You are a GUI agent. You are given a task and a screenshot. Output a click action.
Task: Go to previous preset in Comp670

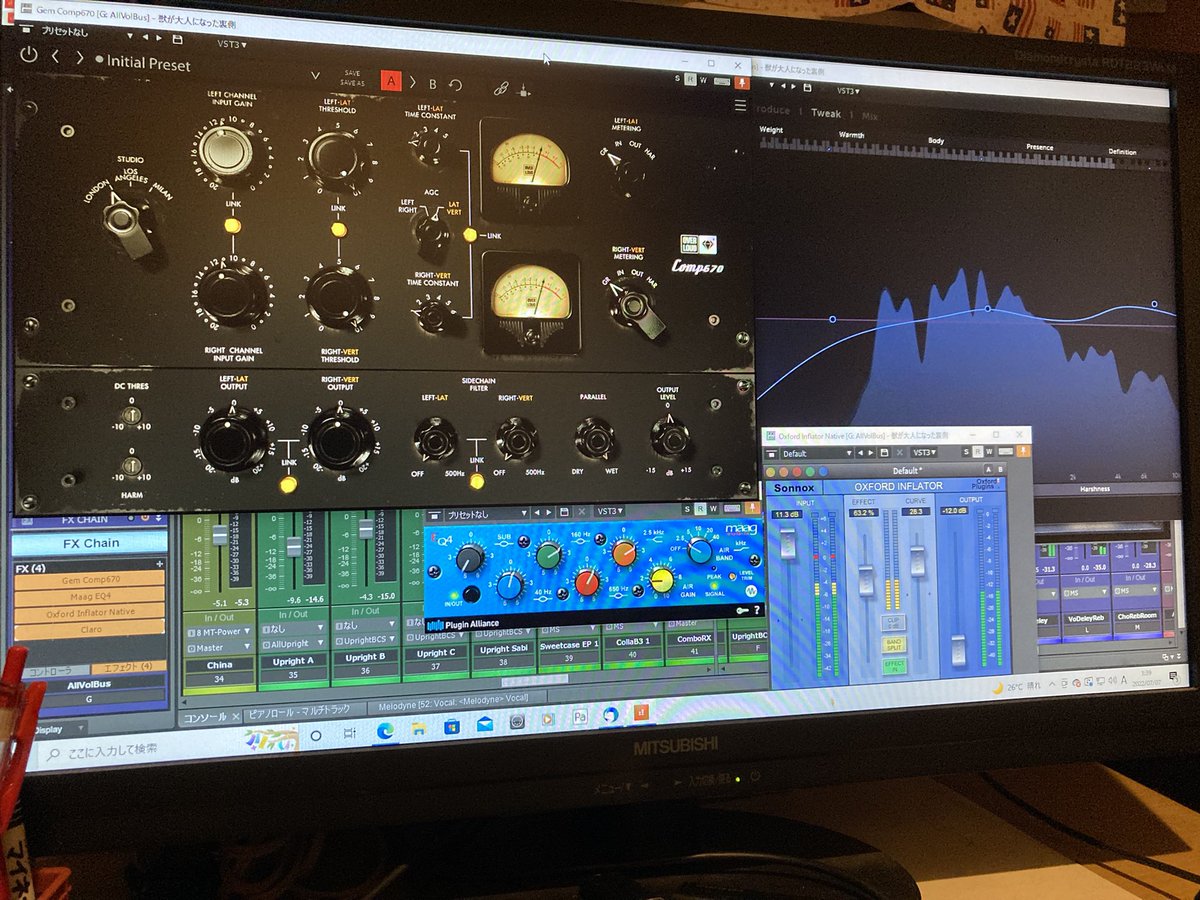tap(56, 57)
